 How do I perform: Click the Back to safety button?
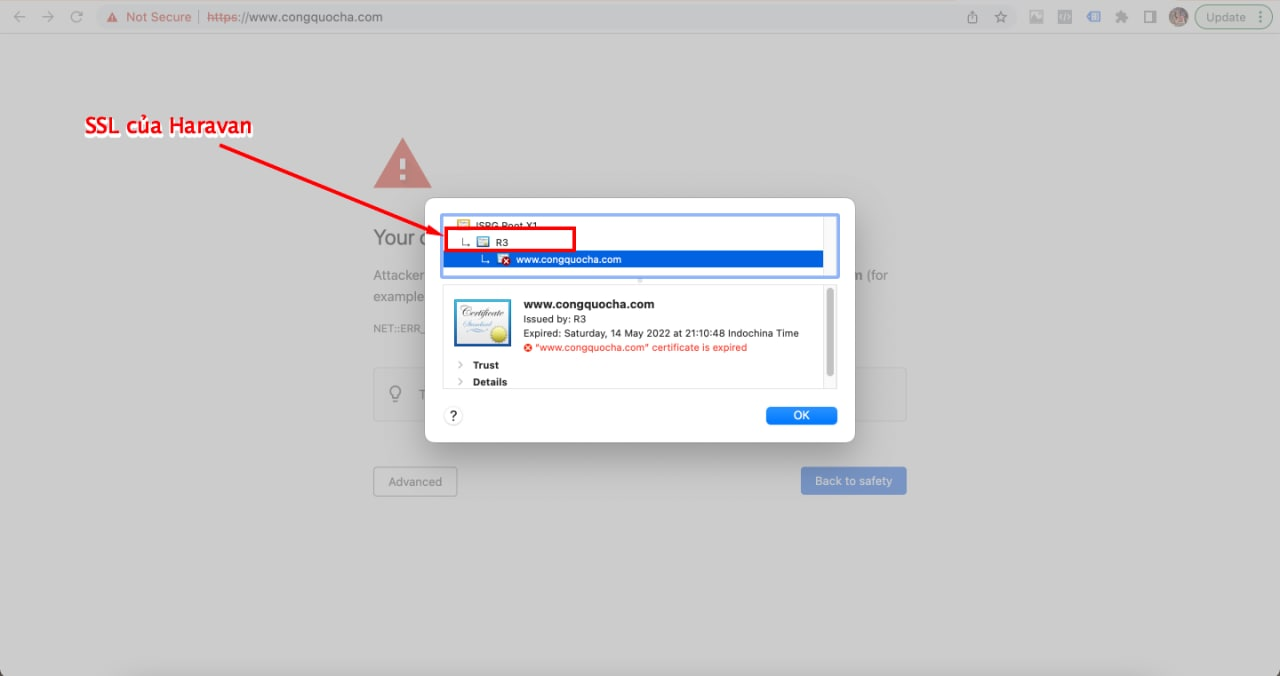click(853, 481)
